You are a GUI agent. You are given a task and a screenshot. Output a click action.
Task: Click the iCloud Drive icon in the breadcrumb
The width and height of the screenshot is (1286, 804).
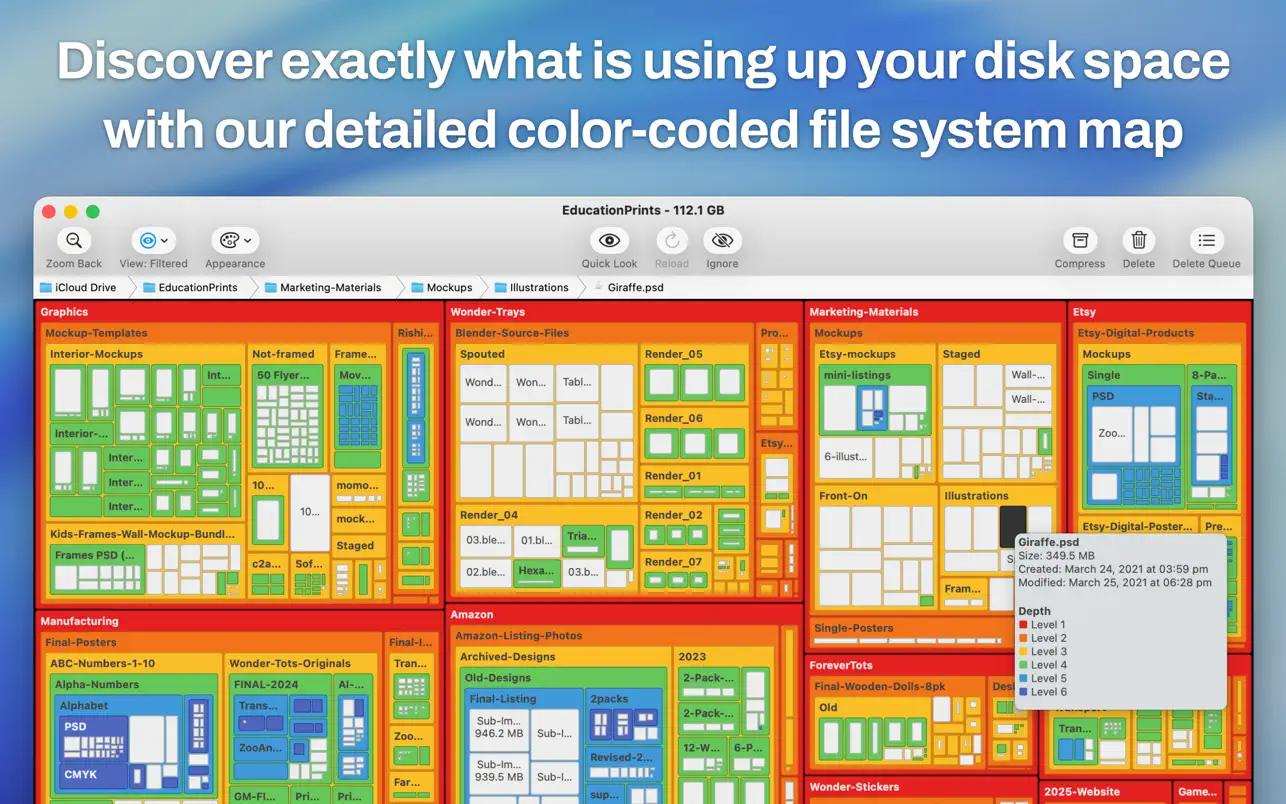tap(45, 287)
